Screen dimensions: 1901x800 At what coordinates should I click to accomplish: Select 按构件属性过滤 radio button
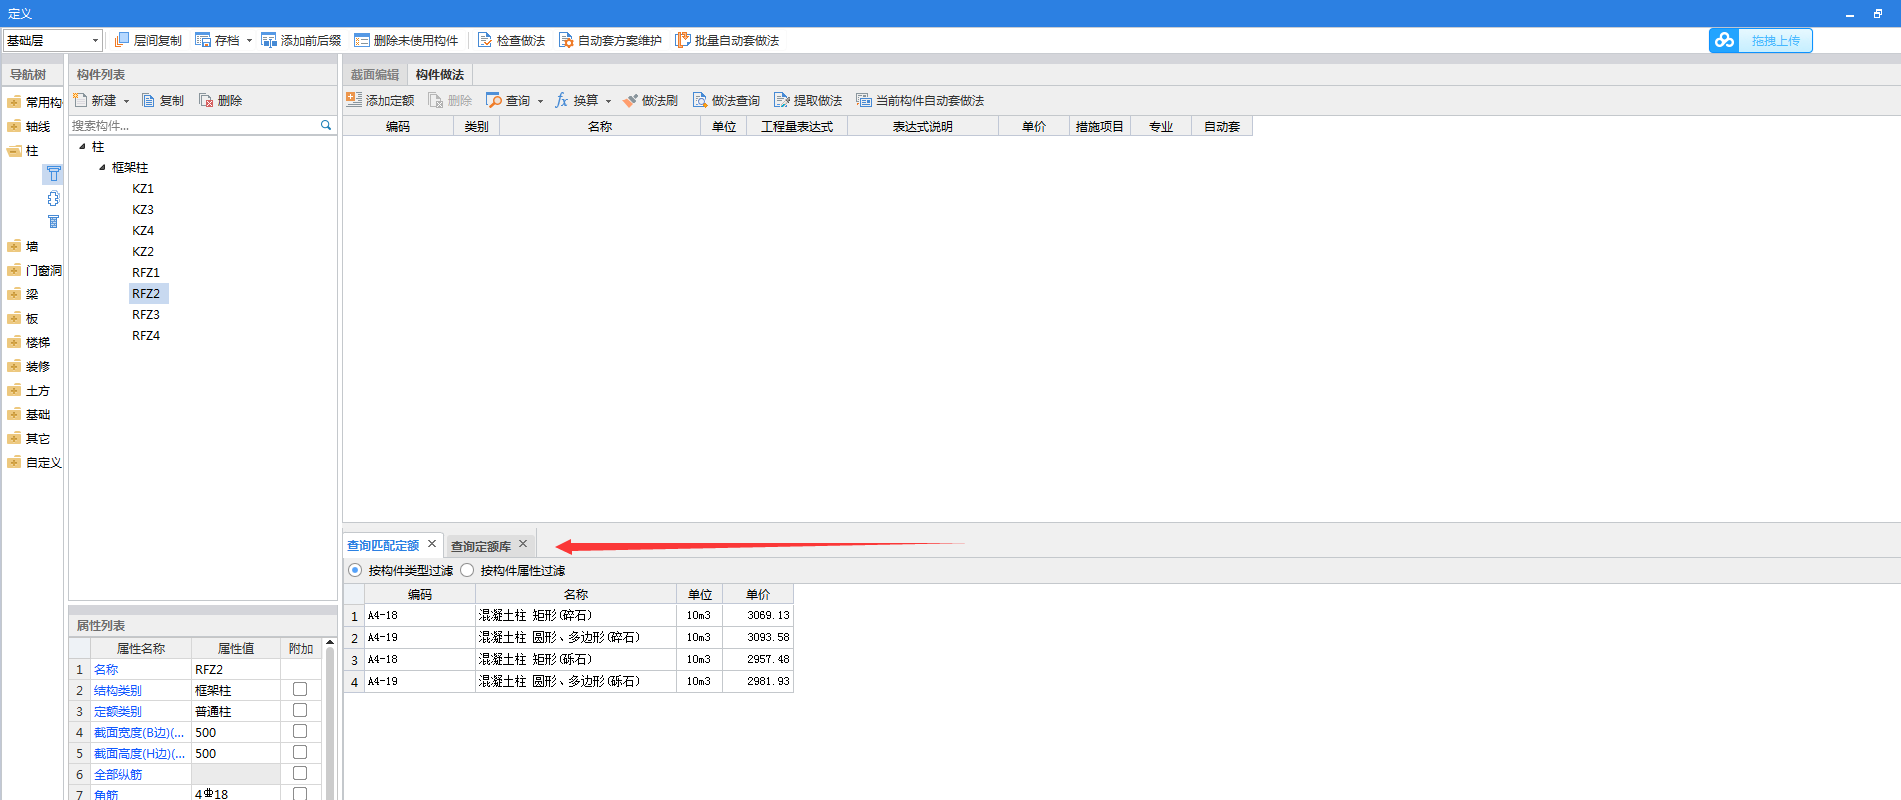(467, 570)
